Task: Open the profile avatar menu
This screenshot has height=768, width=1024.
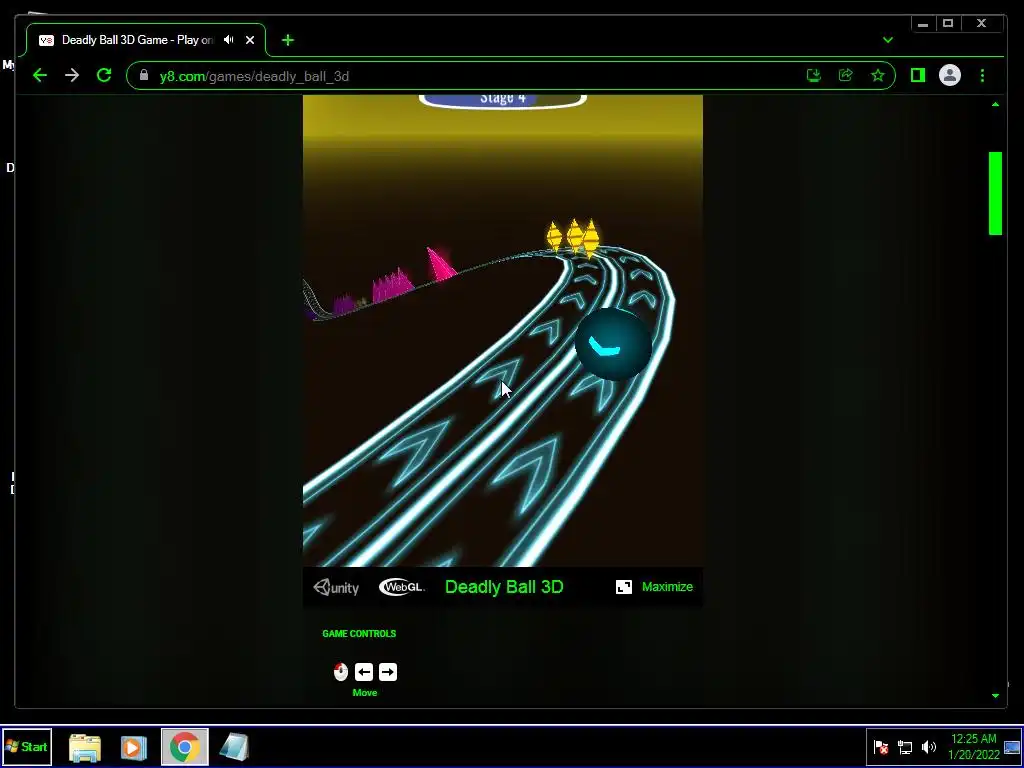Action: point(950,76)
